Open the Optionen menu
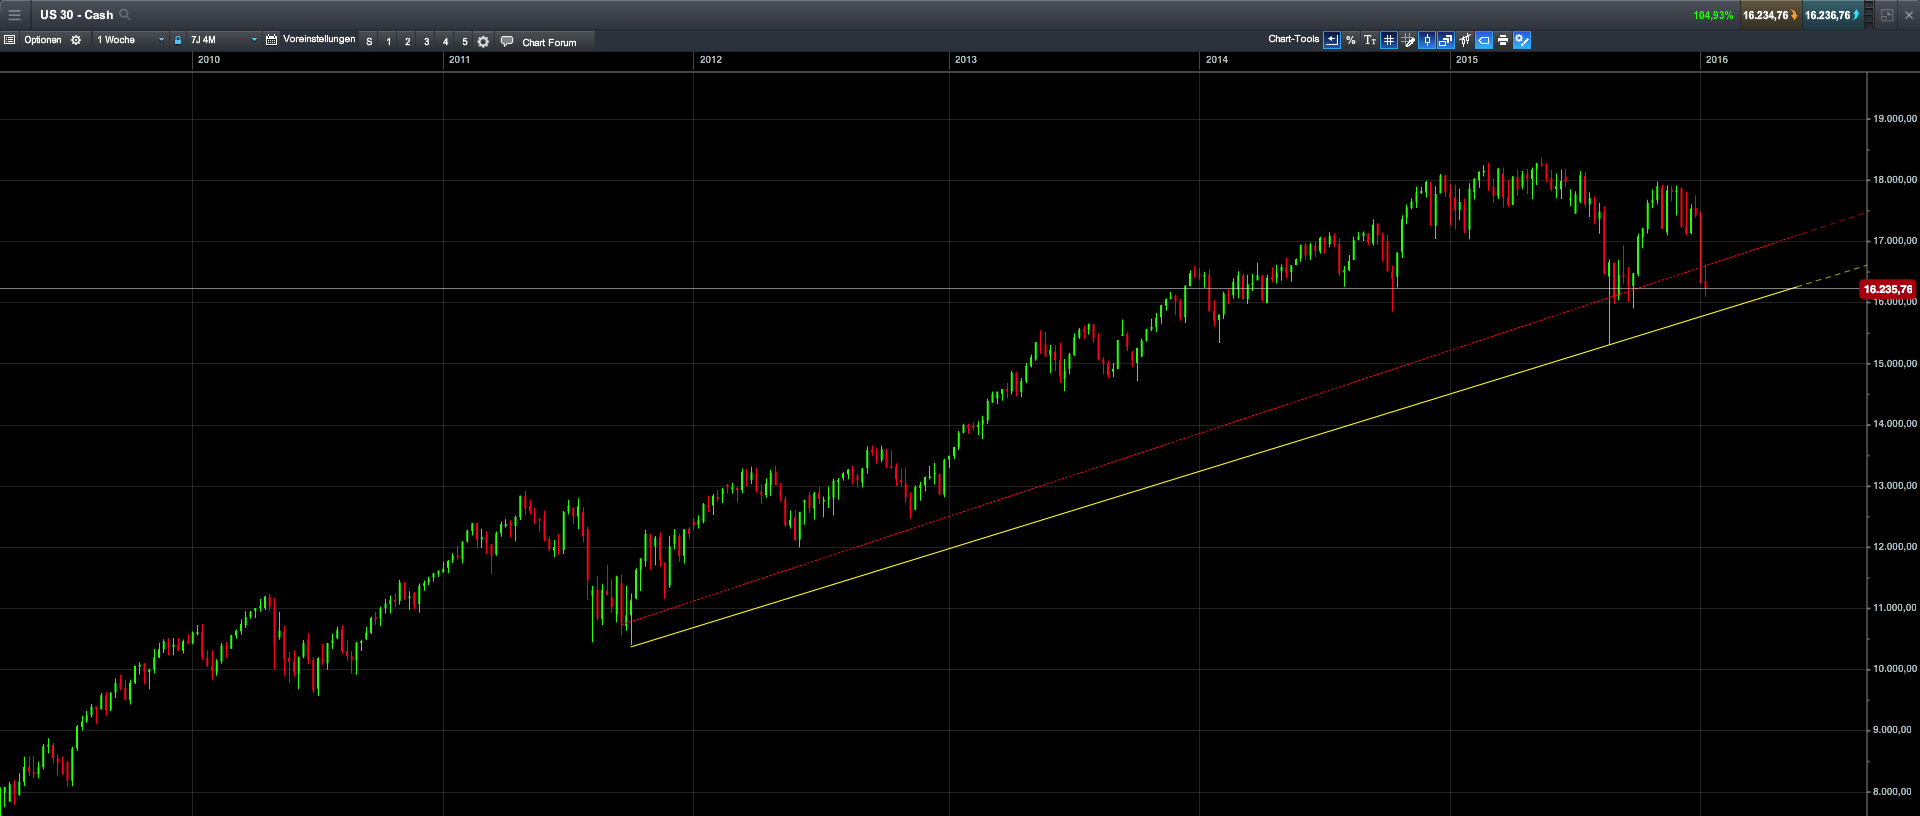Screen dimensions: 1920x816 pyautogui.click(x=43, y=40)
